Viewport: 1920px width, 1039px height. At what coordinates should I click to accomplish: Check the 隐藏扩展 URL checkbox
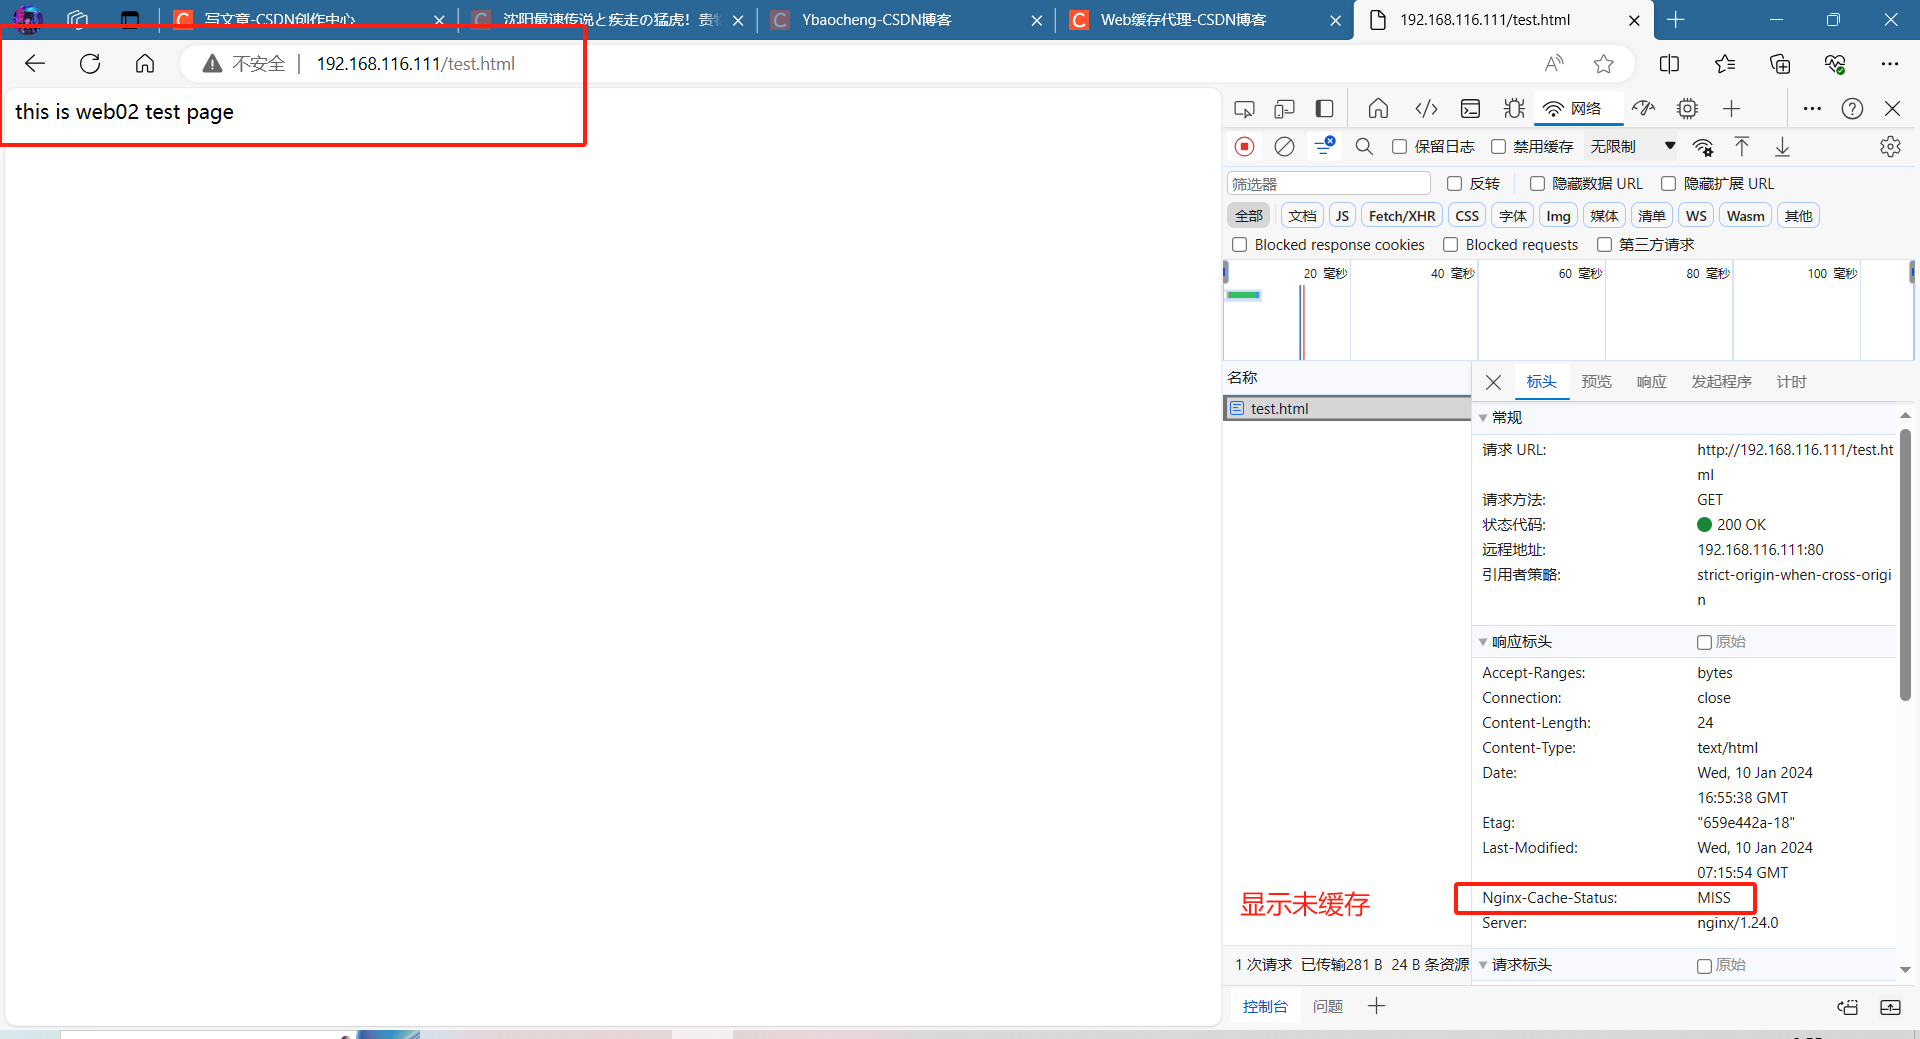1669,184
